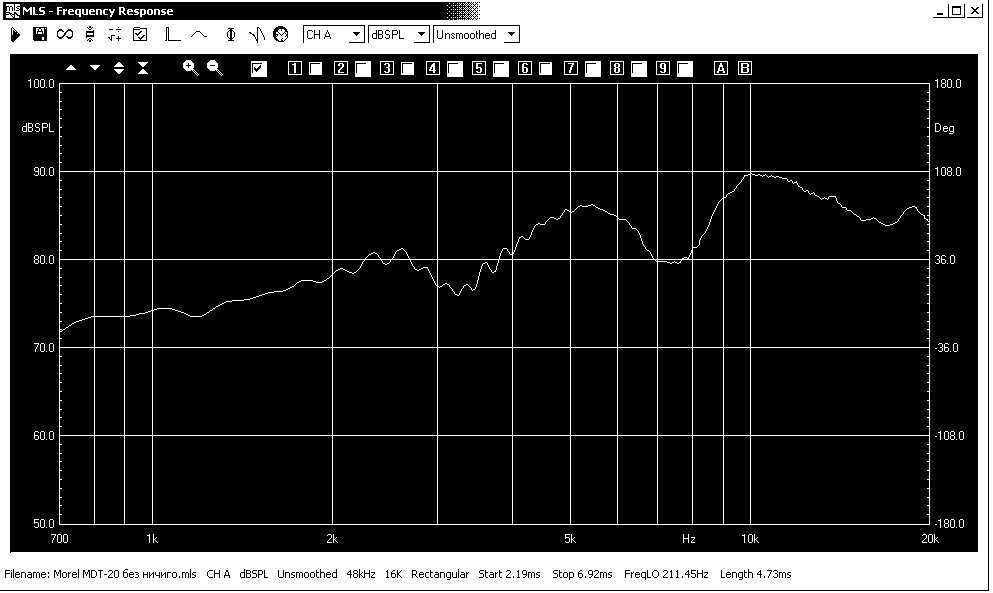Image resolution: width=993 pixels, height=593 pixels.
Task: Click overlay number 1 button
Action: (294, 68)
